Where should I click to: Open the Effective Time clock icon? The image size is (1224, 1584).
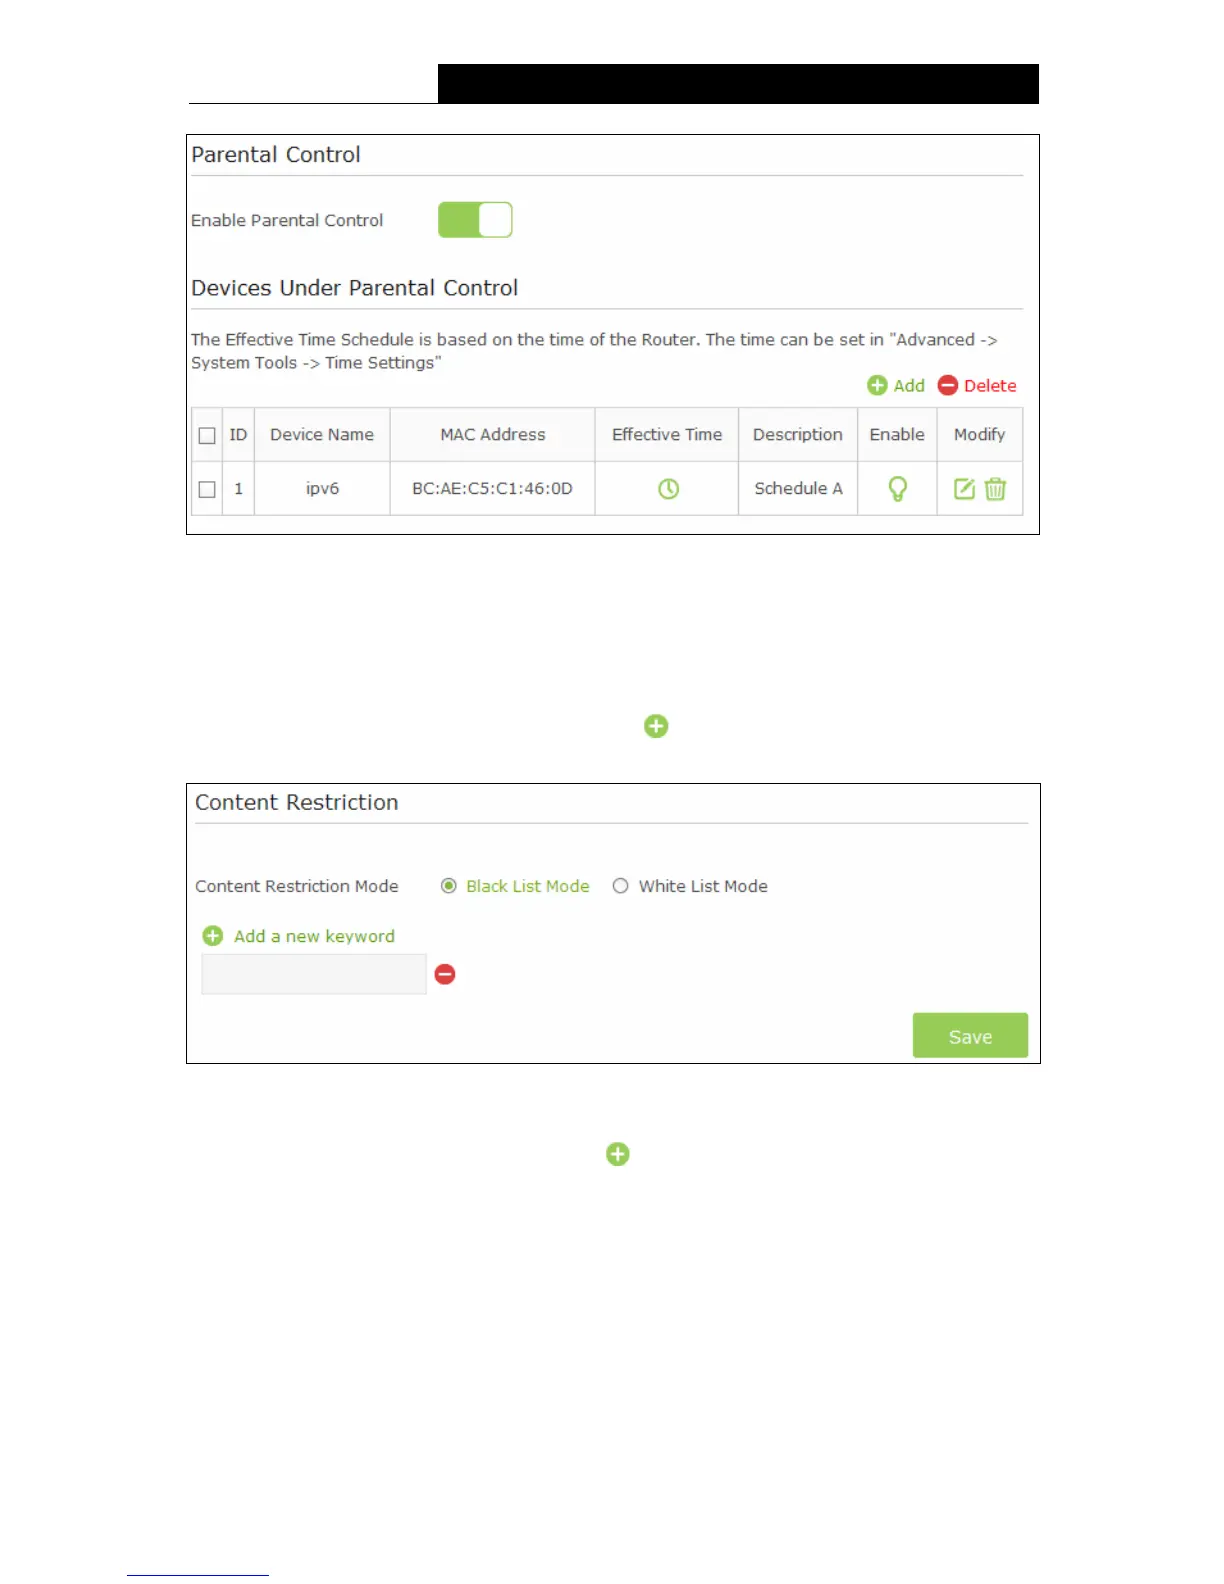point(668,489)
